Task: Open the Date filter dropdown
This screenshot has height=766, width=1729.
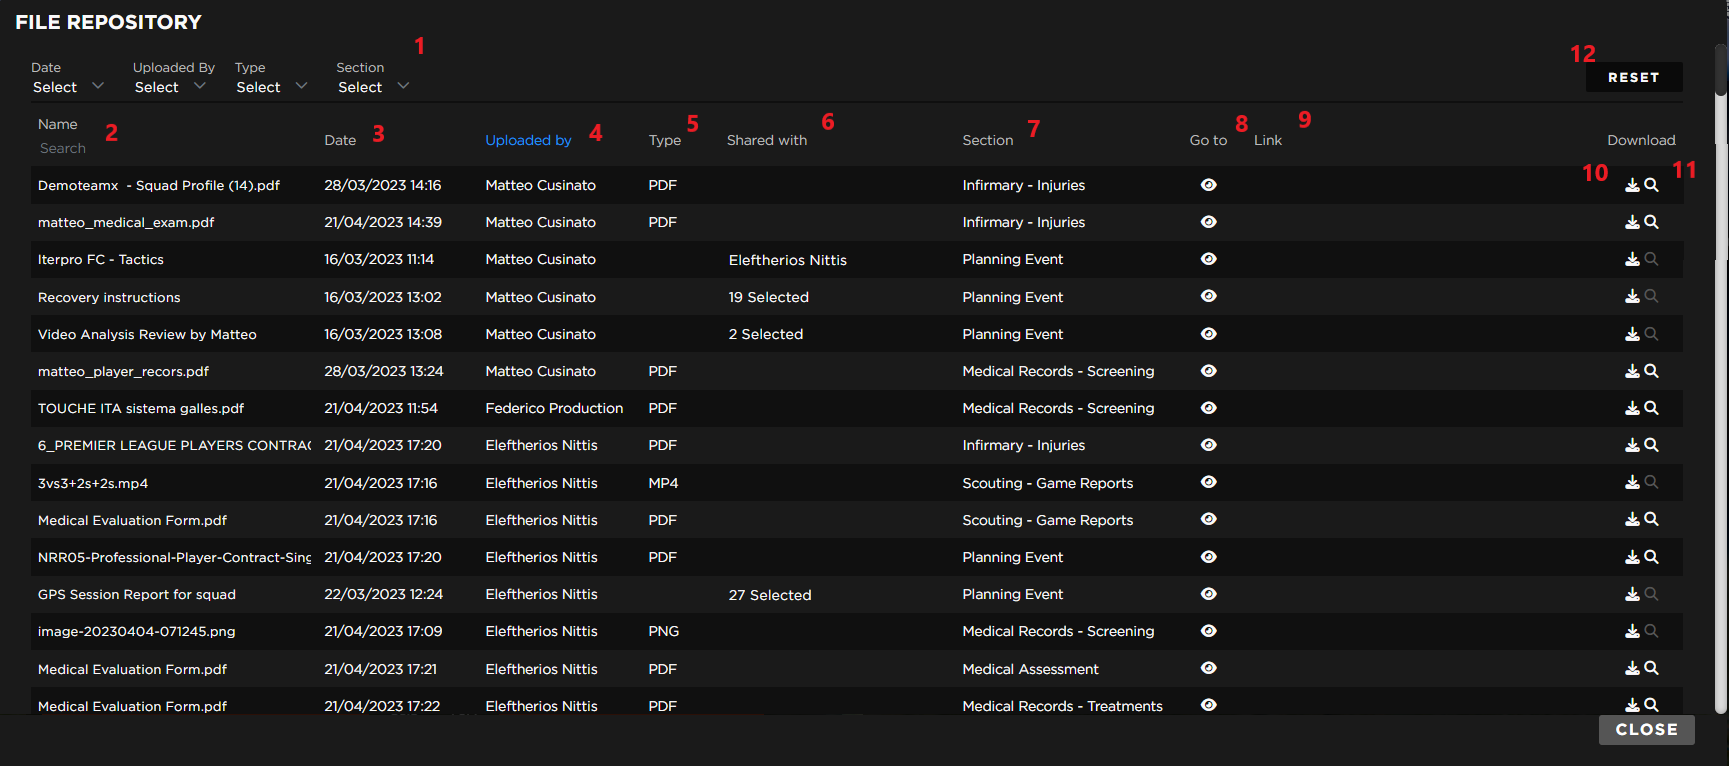Action: click(67, 87)
